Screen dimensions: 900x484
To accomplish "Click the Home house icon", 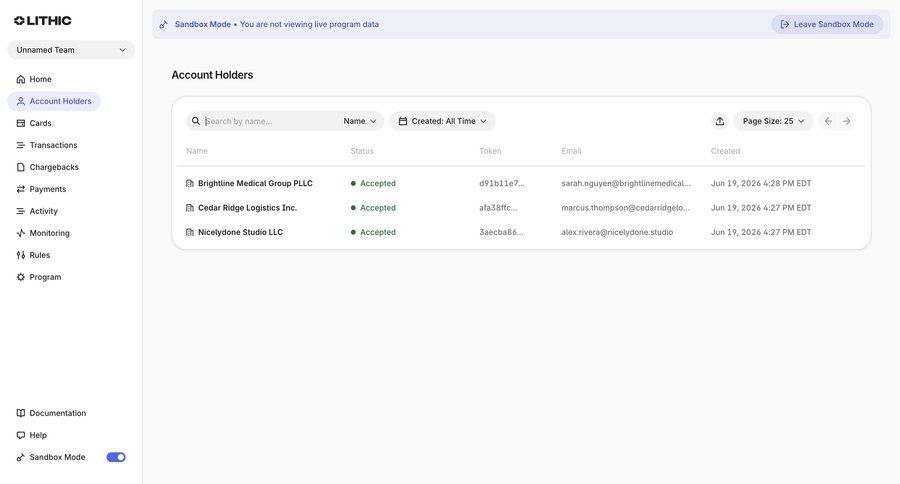I will pos(21,79).
